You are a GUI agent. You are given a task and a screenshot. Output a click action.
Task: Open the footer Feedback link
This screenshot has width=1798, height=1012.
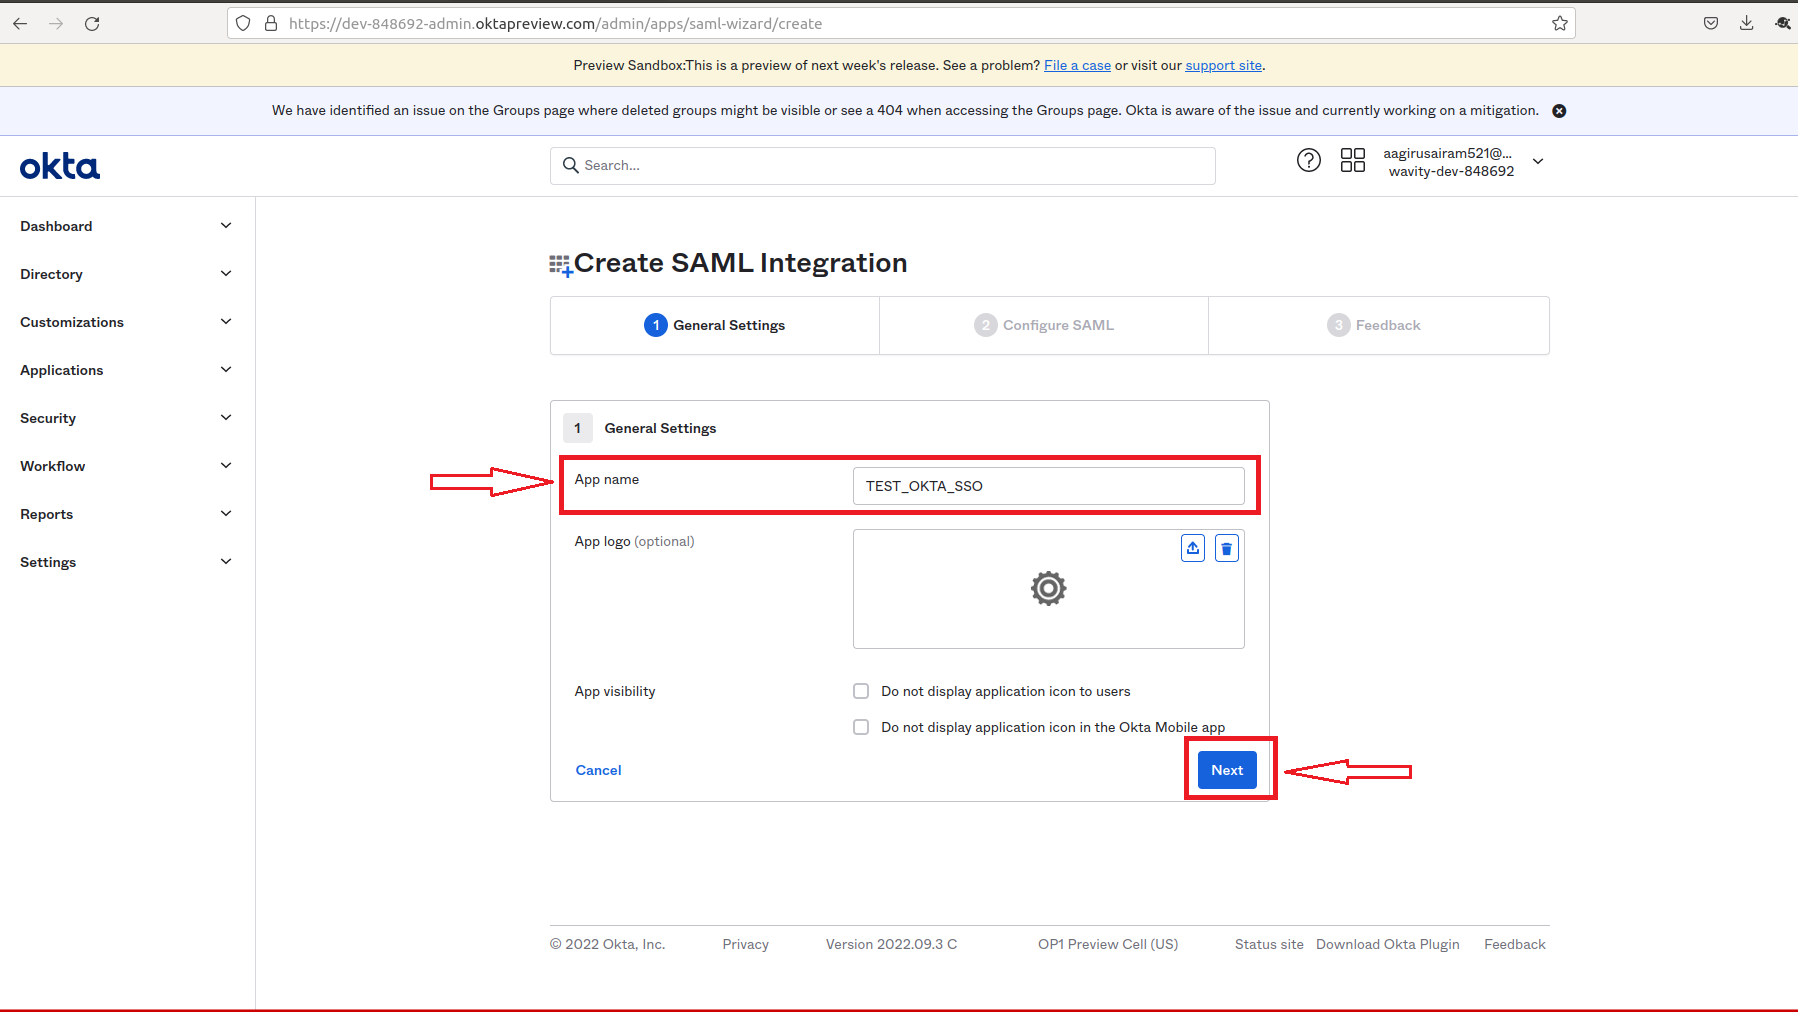(x=1514, y=944)
